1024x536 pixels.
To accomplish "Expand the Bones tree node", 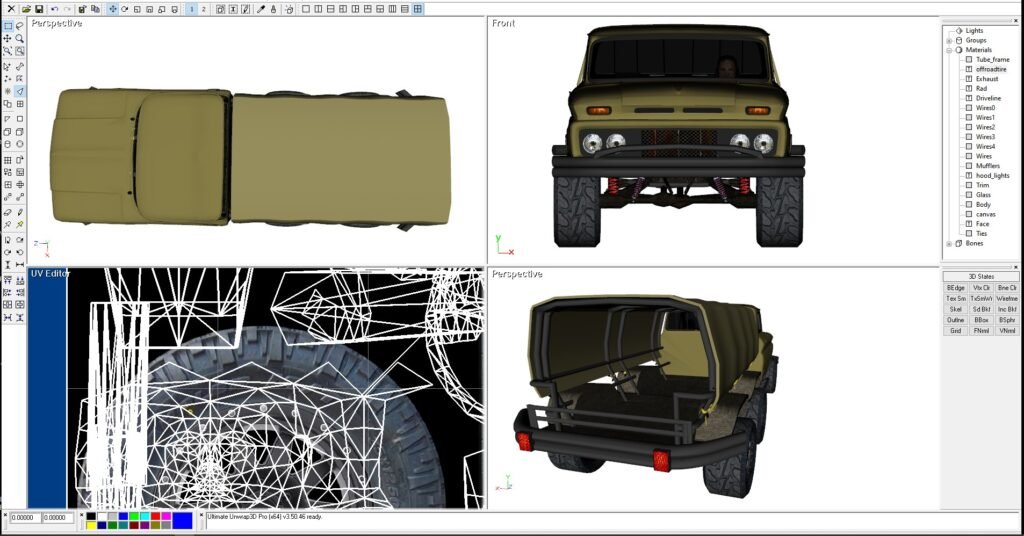I will [x=948, y=243].
